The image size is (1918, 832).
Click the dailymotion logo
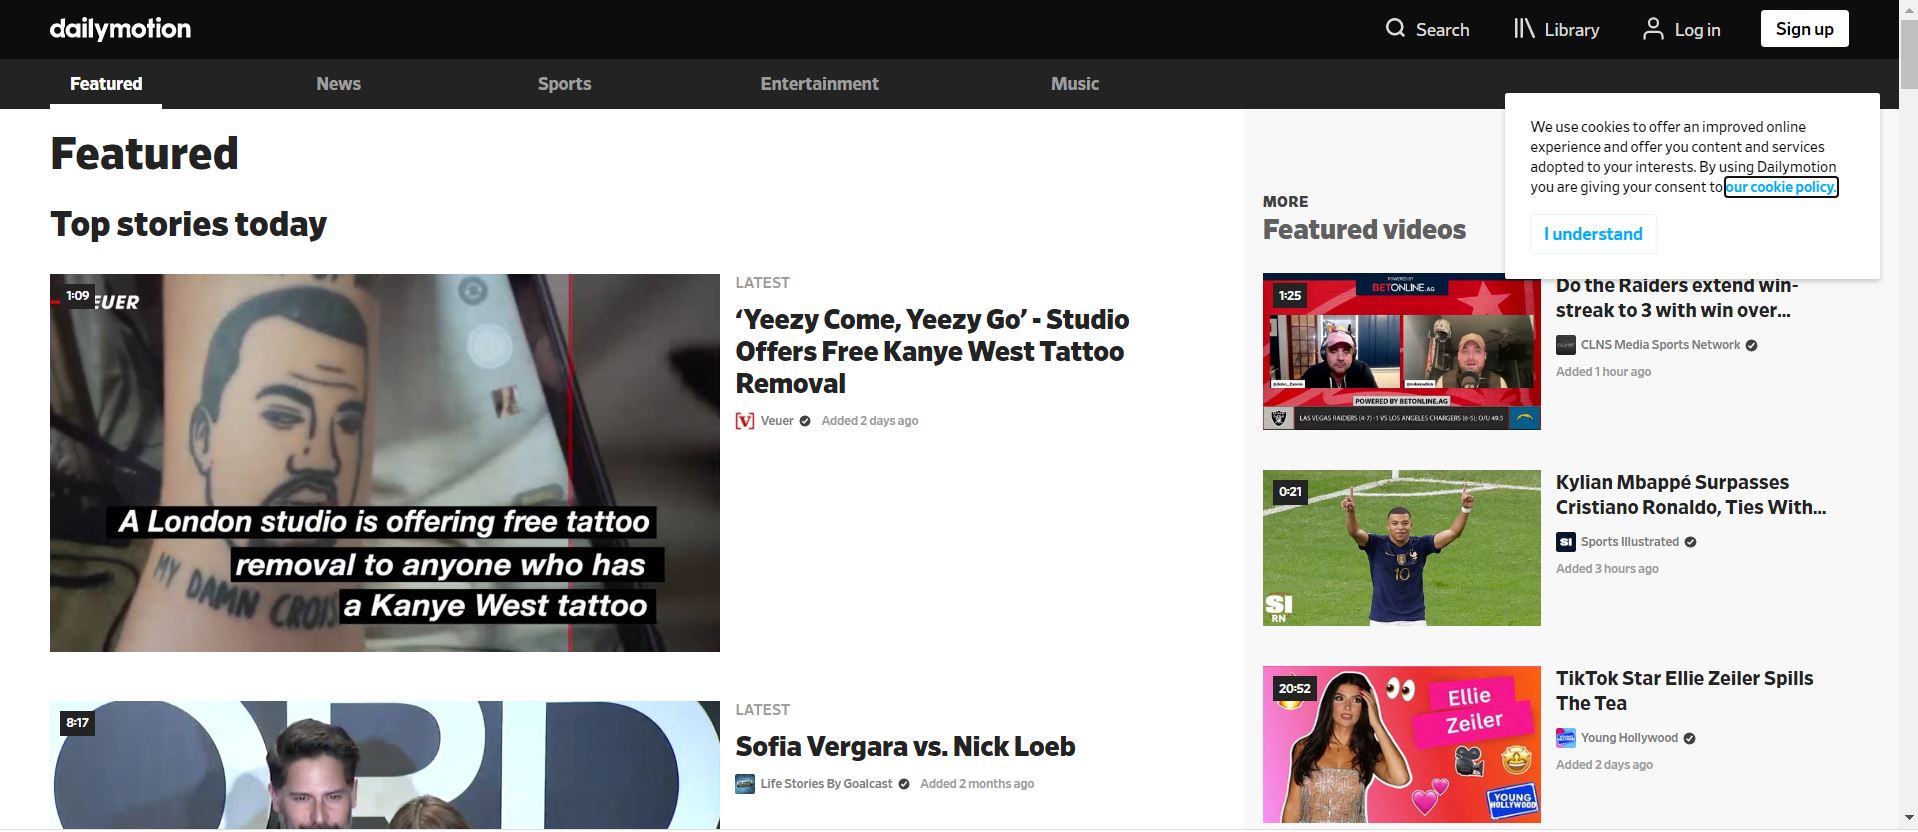pyautogui.click(x=120, y=29)
